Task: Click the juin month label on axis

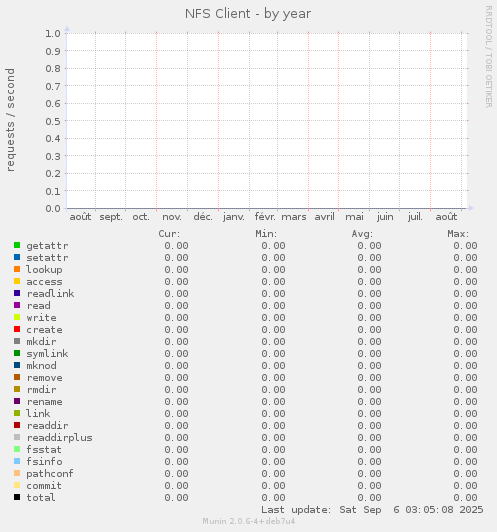Action: (385, 217)
